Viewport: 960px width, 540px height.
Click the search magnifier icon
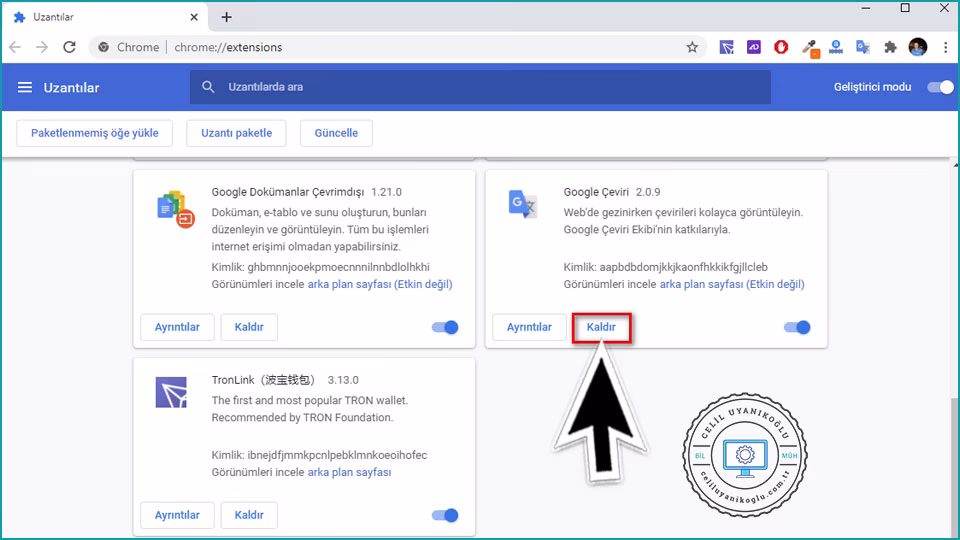(208, 87)
